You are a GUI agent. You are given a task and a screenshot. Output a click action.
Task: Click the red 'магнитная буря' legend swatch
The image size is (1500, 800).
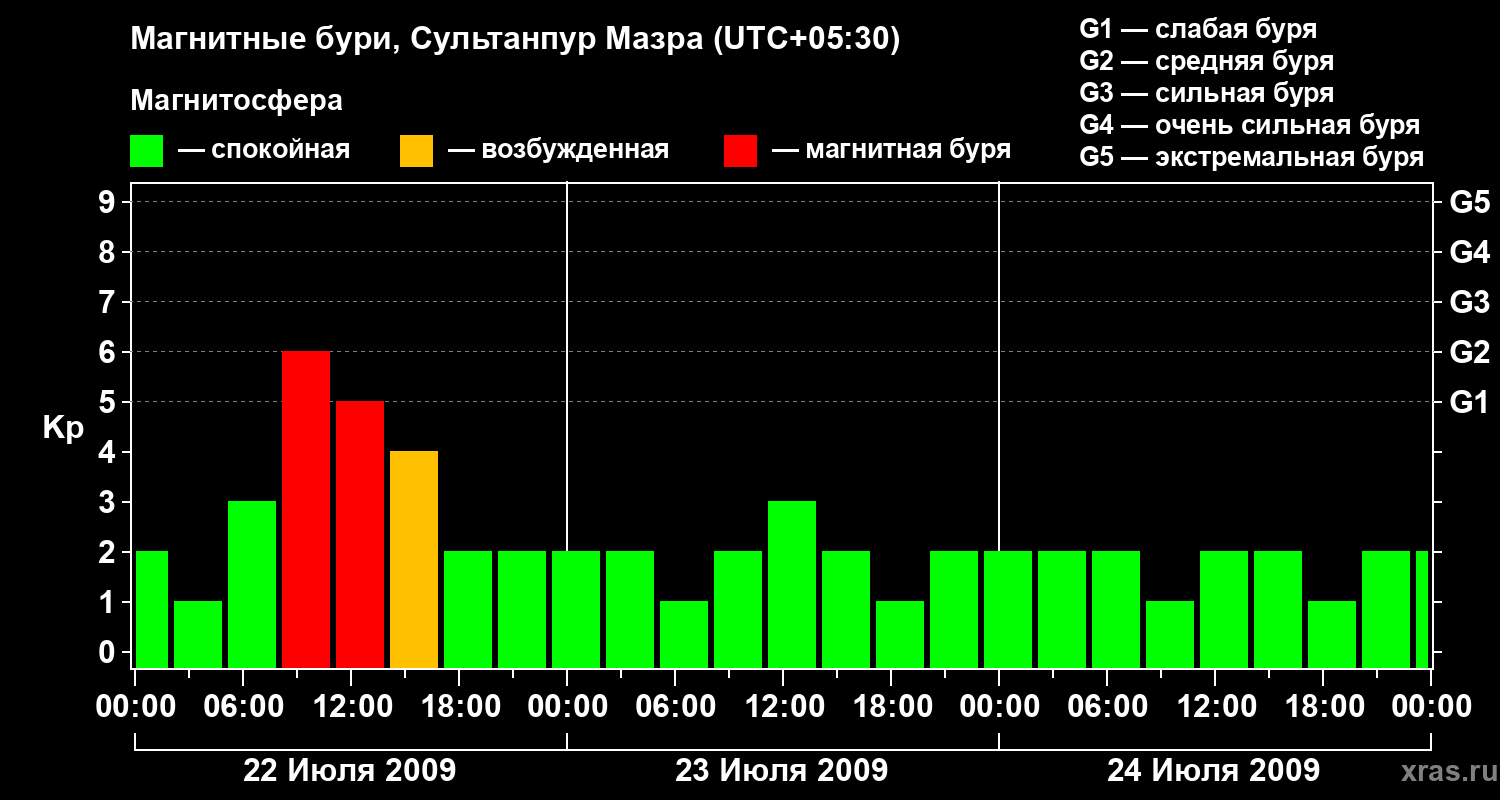(x=740, y=151)
